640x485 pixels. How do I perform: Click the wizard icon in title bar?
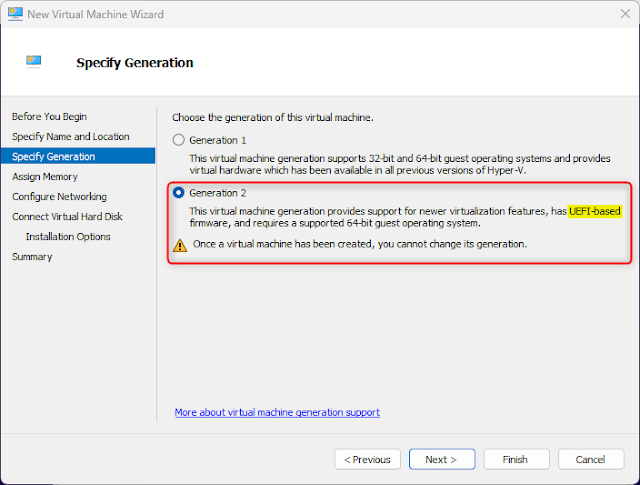pyautogui.click(x=15, y=14)
